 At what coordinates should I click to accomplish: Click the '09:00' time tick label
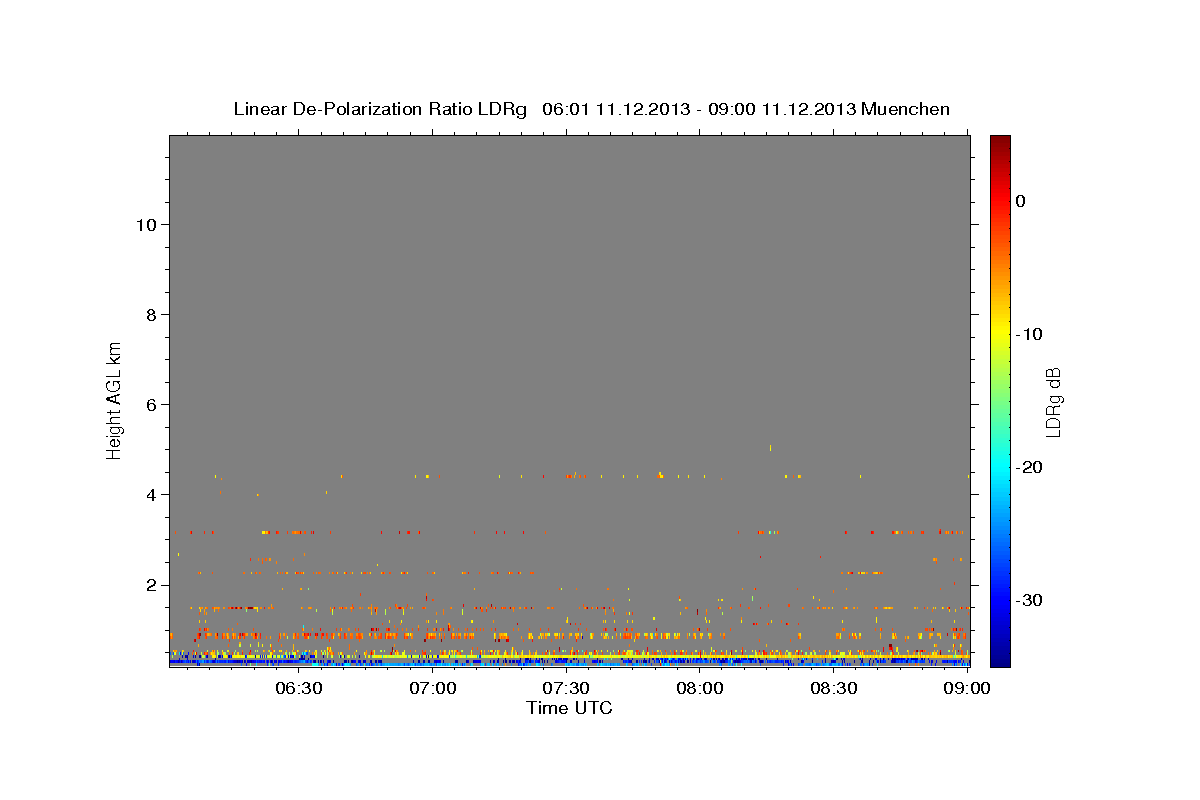(x=967, y=688)
